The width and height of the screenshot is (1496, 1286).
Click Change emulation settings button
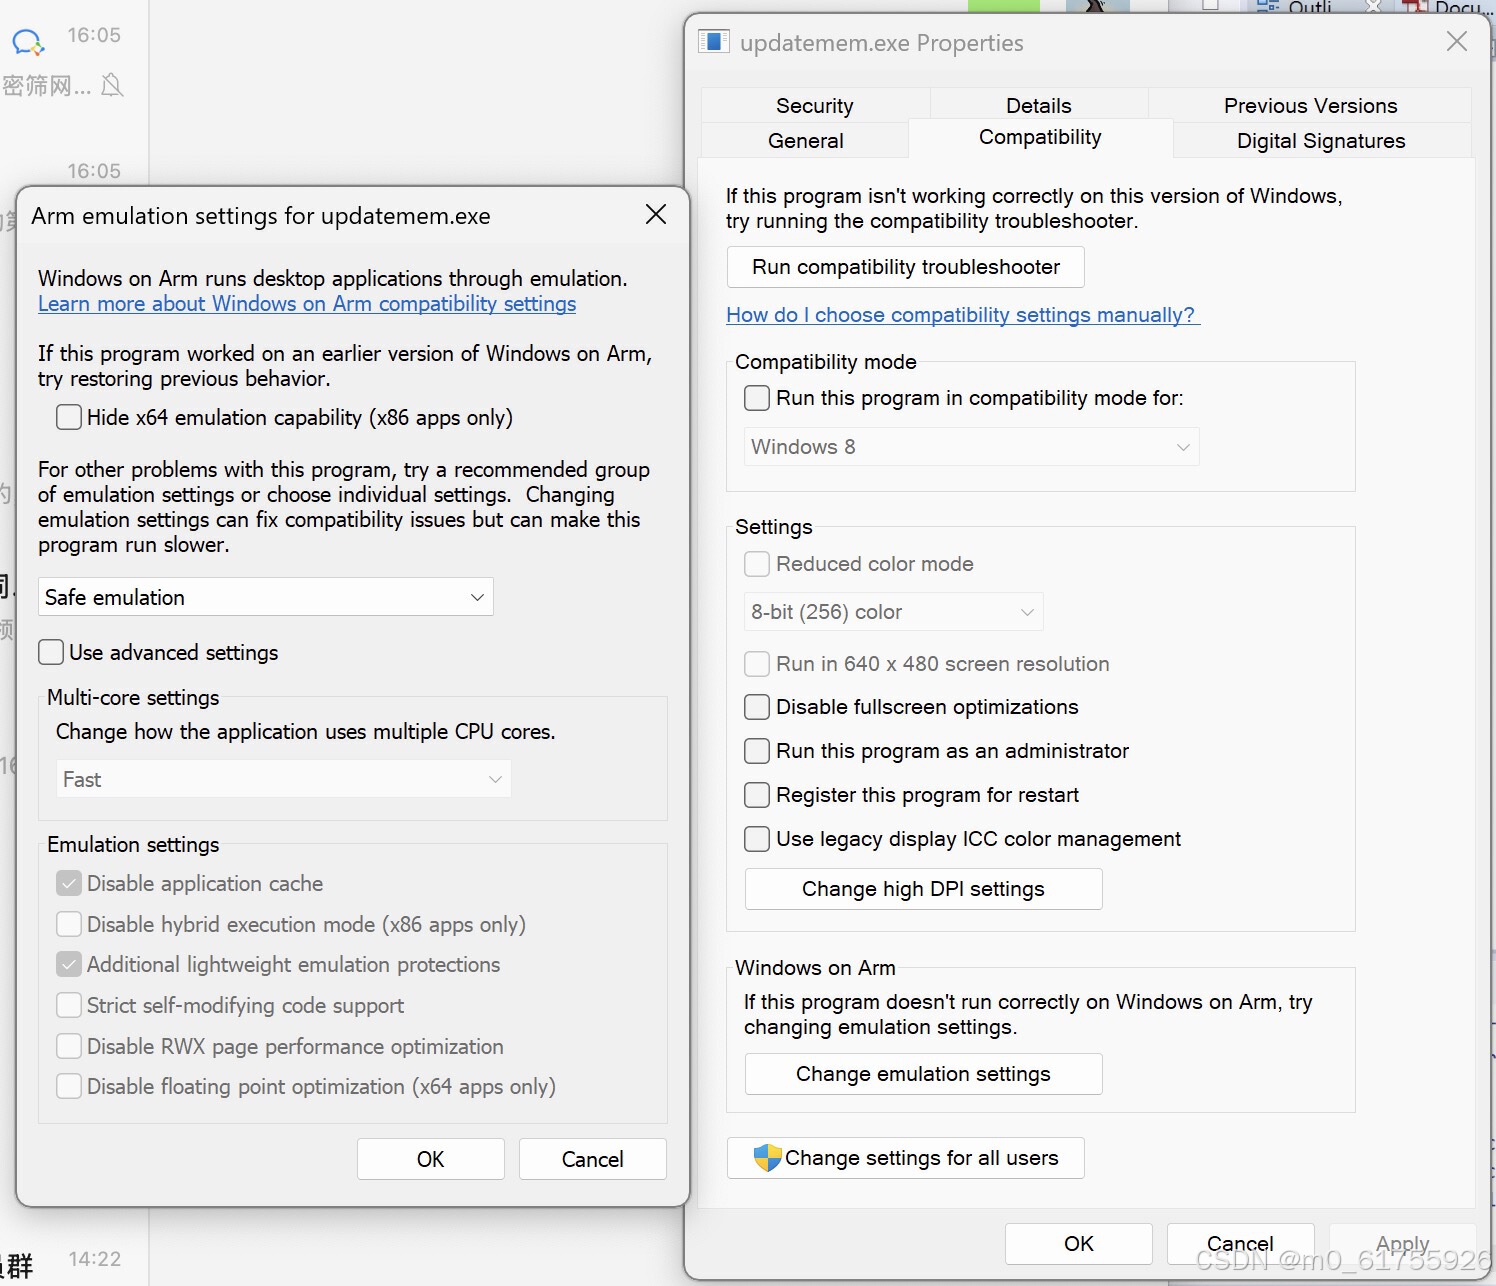pos(923,1074)
